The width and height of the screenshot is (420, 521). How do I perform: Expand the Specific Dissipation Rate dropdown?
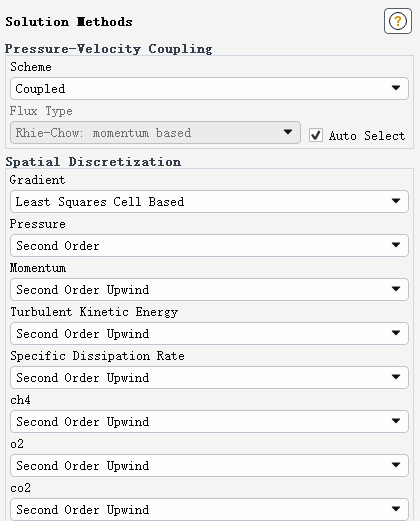coord(209,377)
